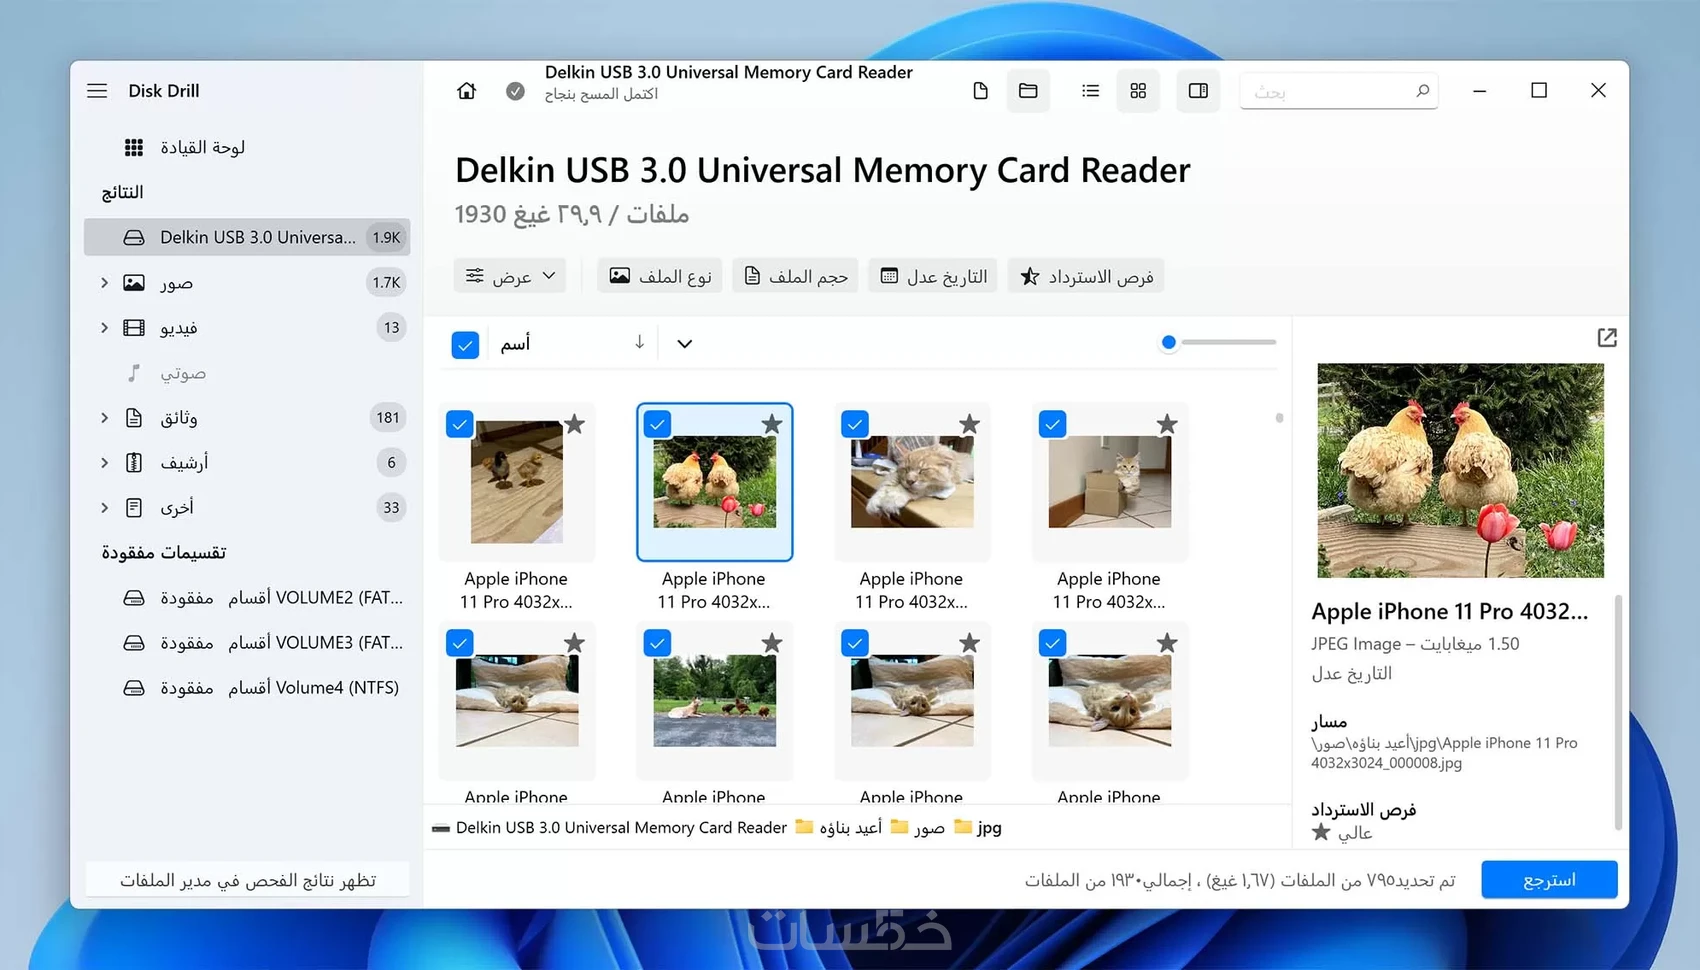Click the التاريخ عدل date filter button
This screenshot has width=1700, height=970.
(934, 276)
